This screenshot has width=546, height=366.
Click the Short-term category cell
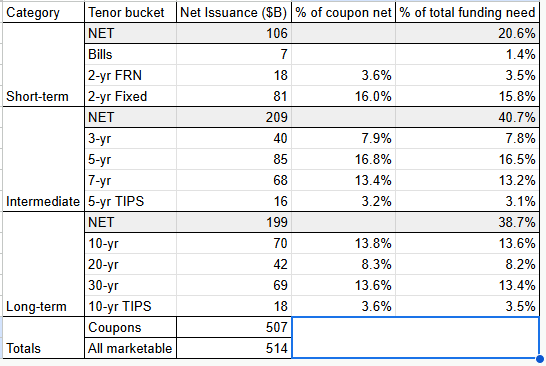tap(43, 65)
